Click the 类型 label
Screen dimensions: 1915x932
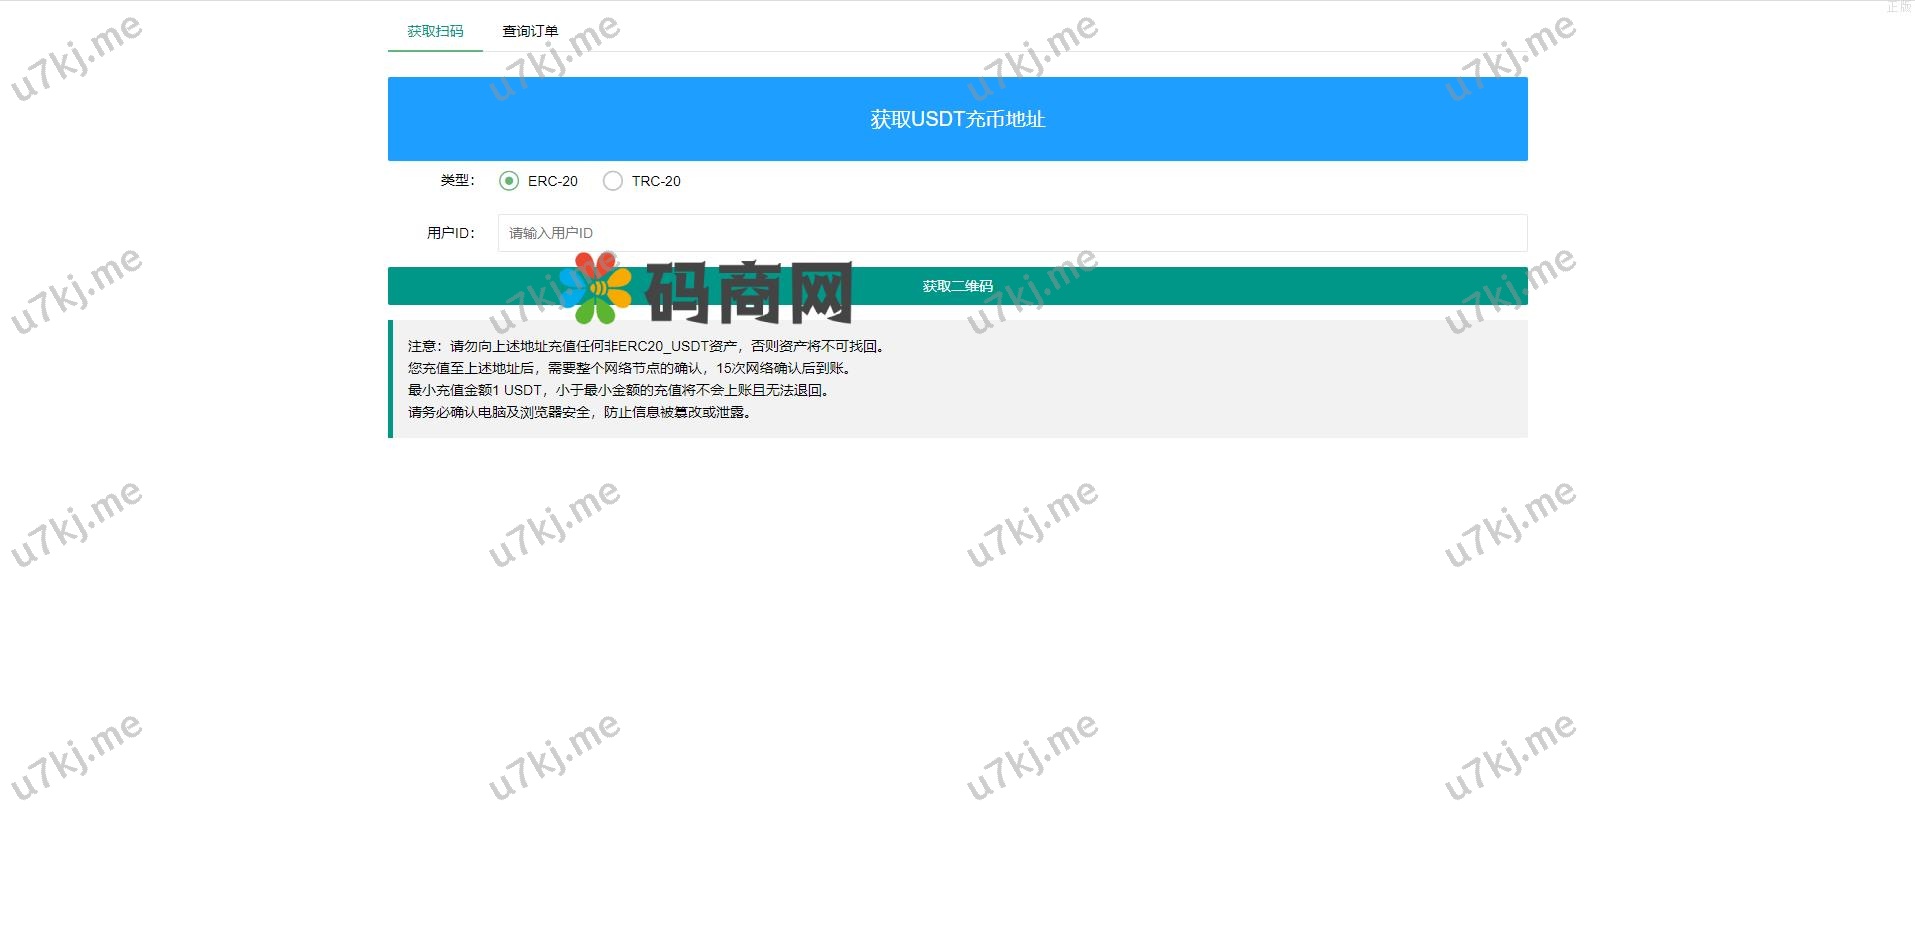(x=456, y=181)
